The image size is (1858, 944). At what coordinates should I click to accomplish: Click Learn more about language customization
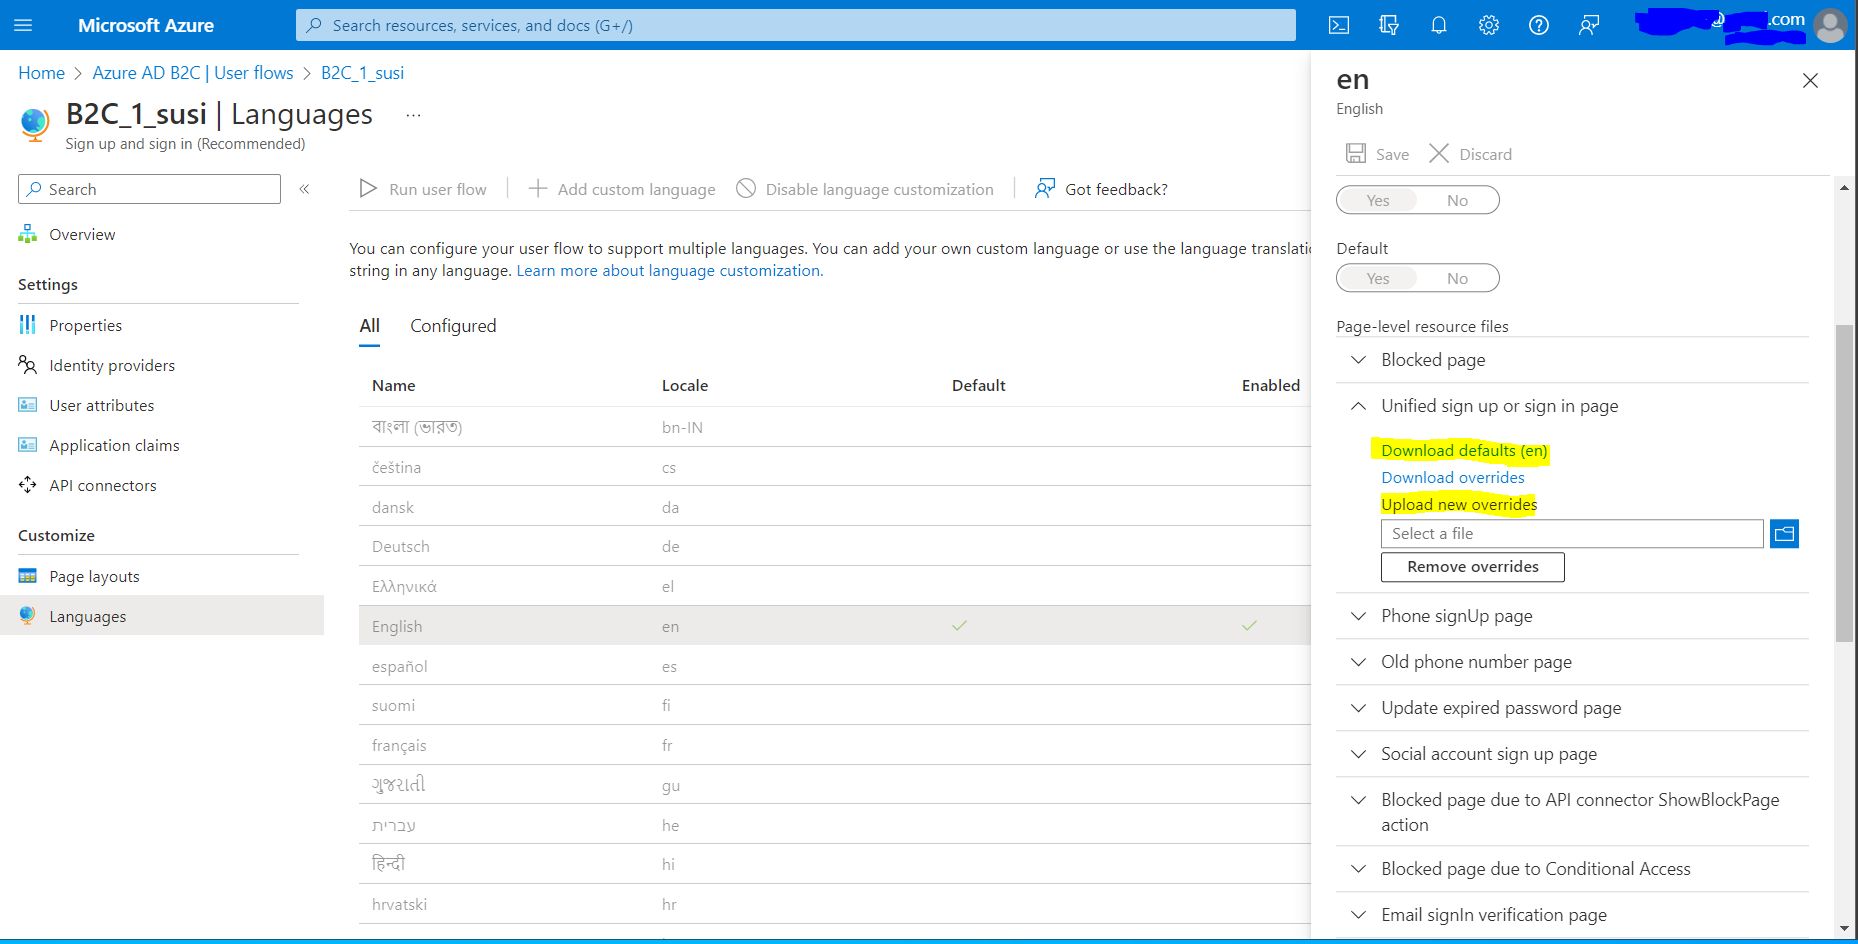coord(668,270)
